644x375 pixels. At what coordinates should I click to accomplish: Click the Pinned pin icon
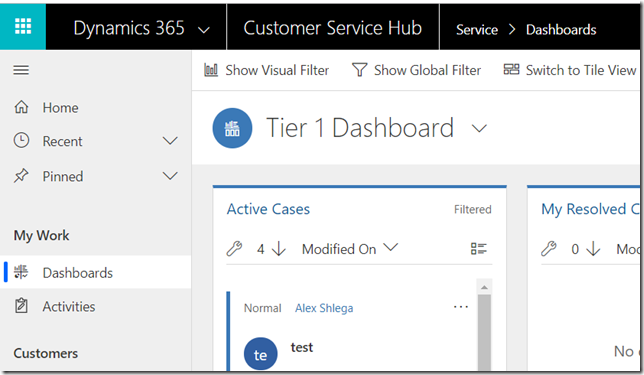pyautogui.click(x=21, y=176)
